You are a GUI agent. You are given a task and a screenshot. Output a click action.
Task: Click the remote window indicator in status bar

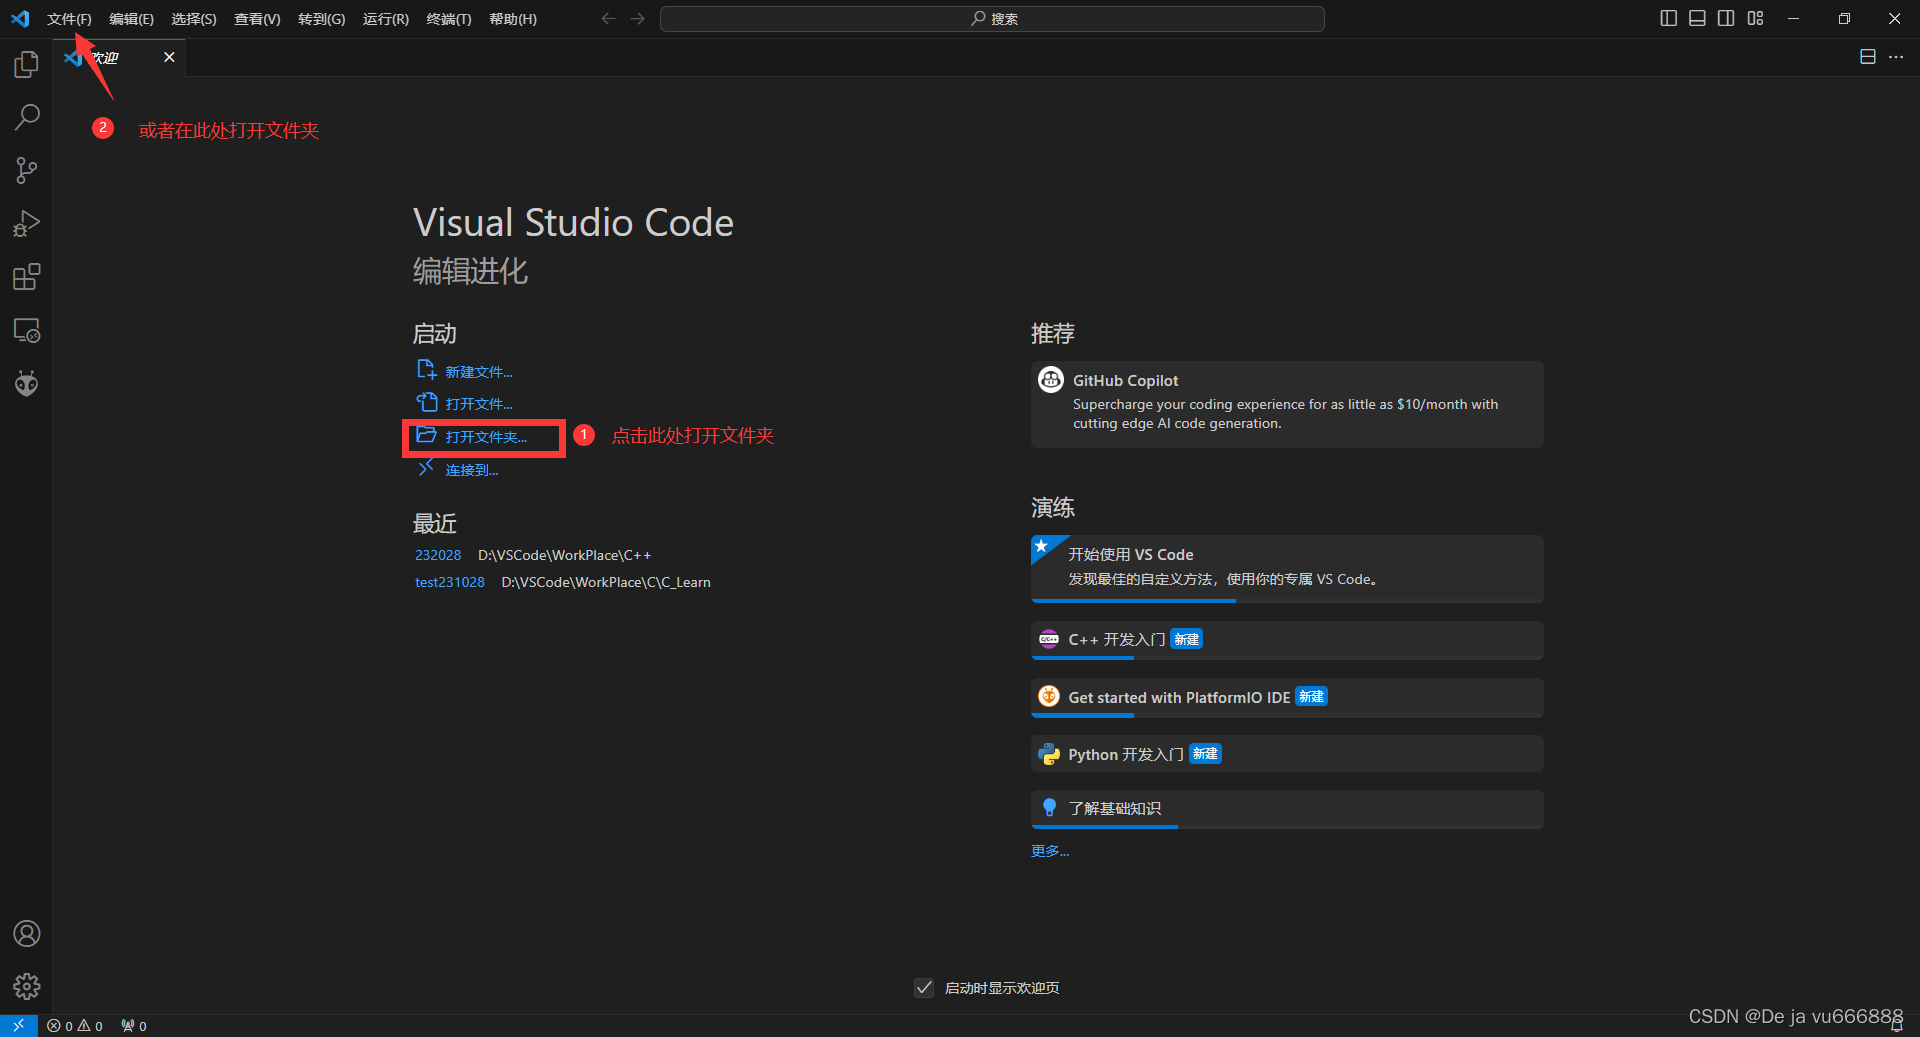point(18,1026)
